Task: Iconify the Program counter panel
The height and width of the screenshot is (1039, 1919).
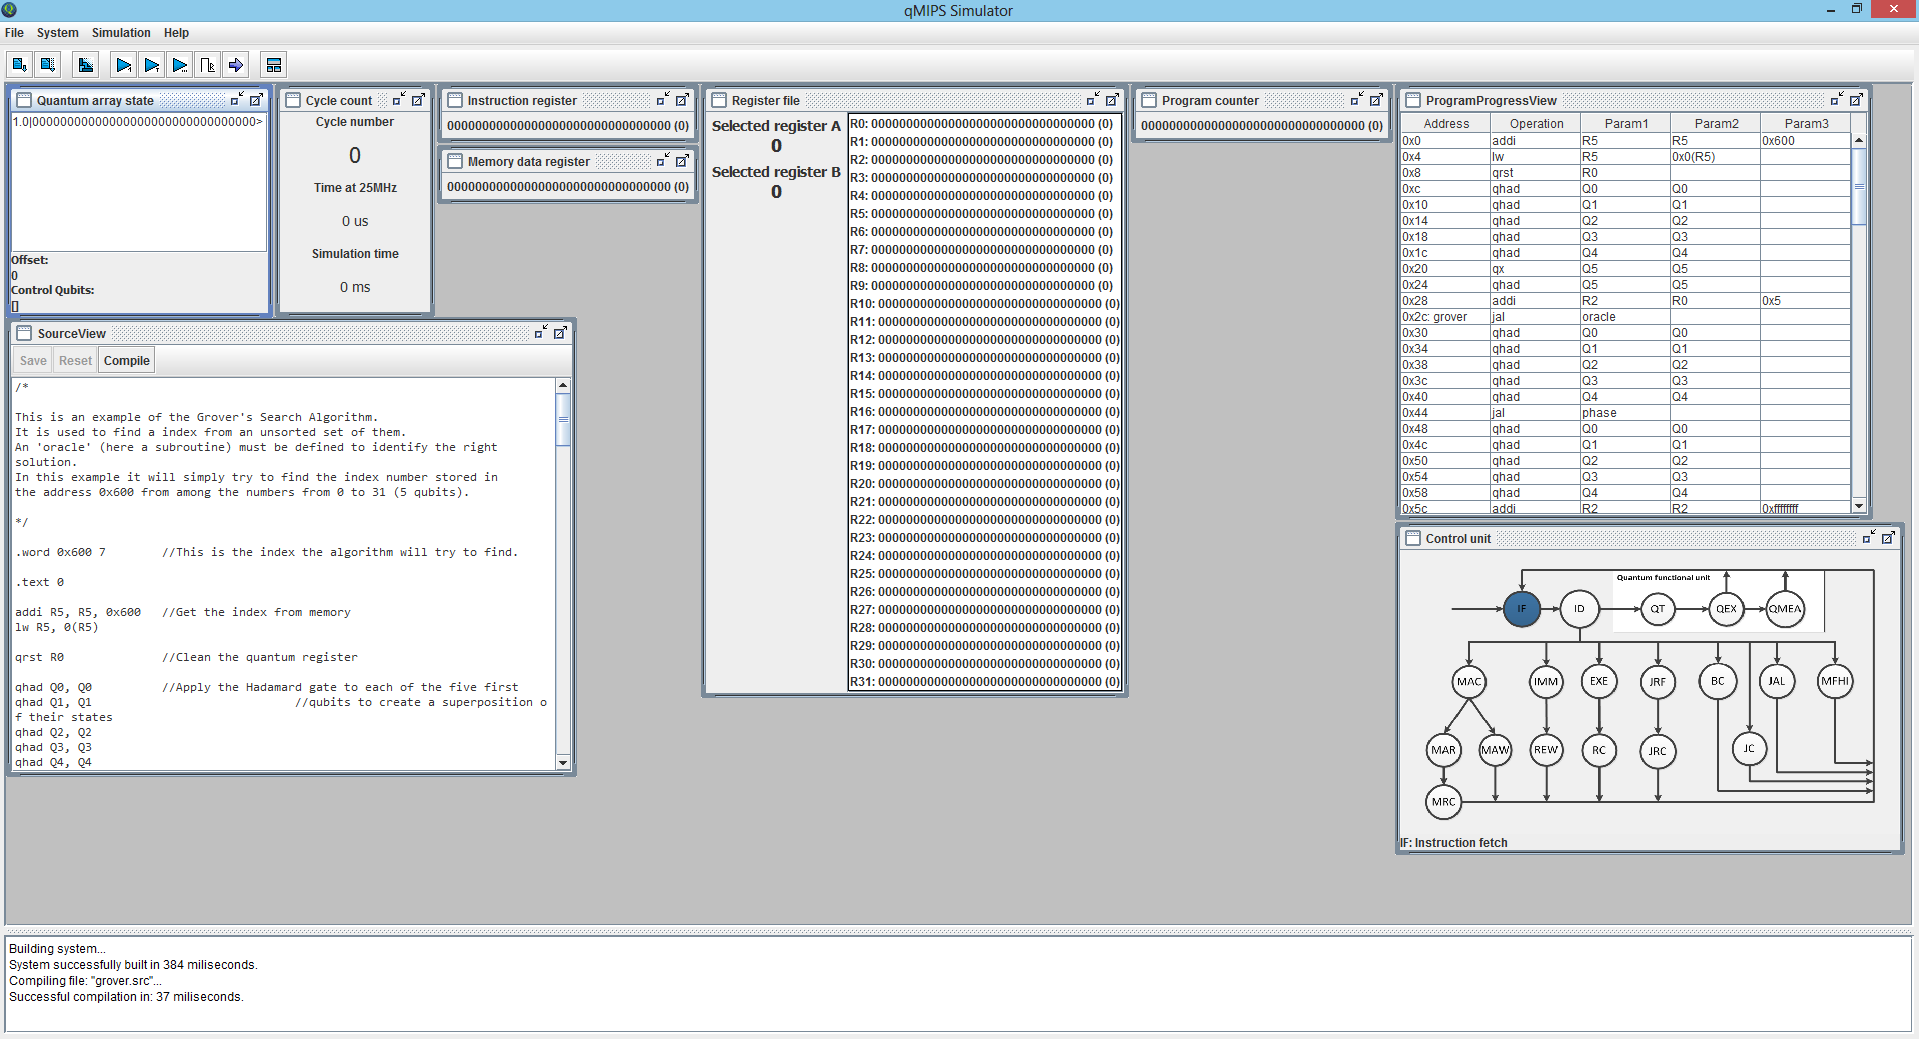Action: pyautogui.click(x=1357, y=100)
